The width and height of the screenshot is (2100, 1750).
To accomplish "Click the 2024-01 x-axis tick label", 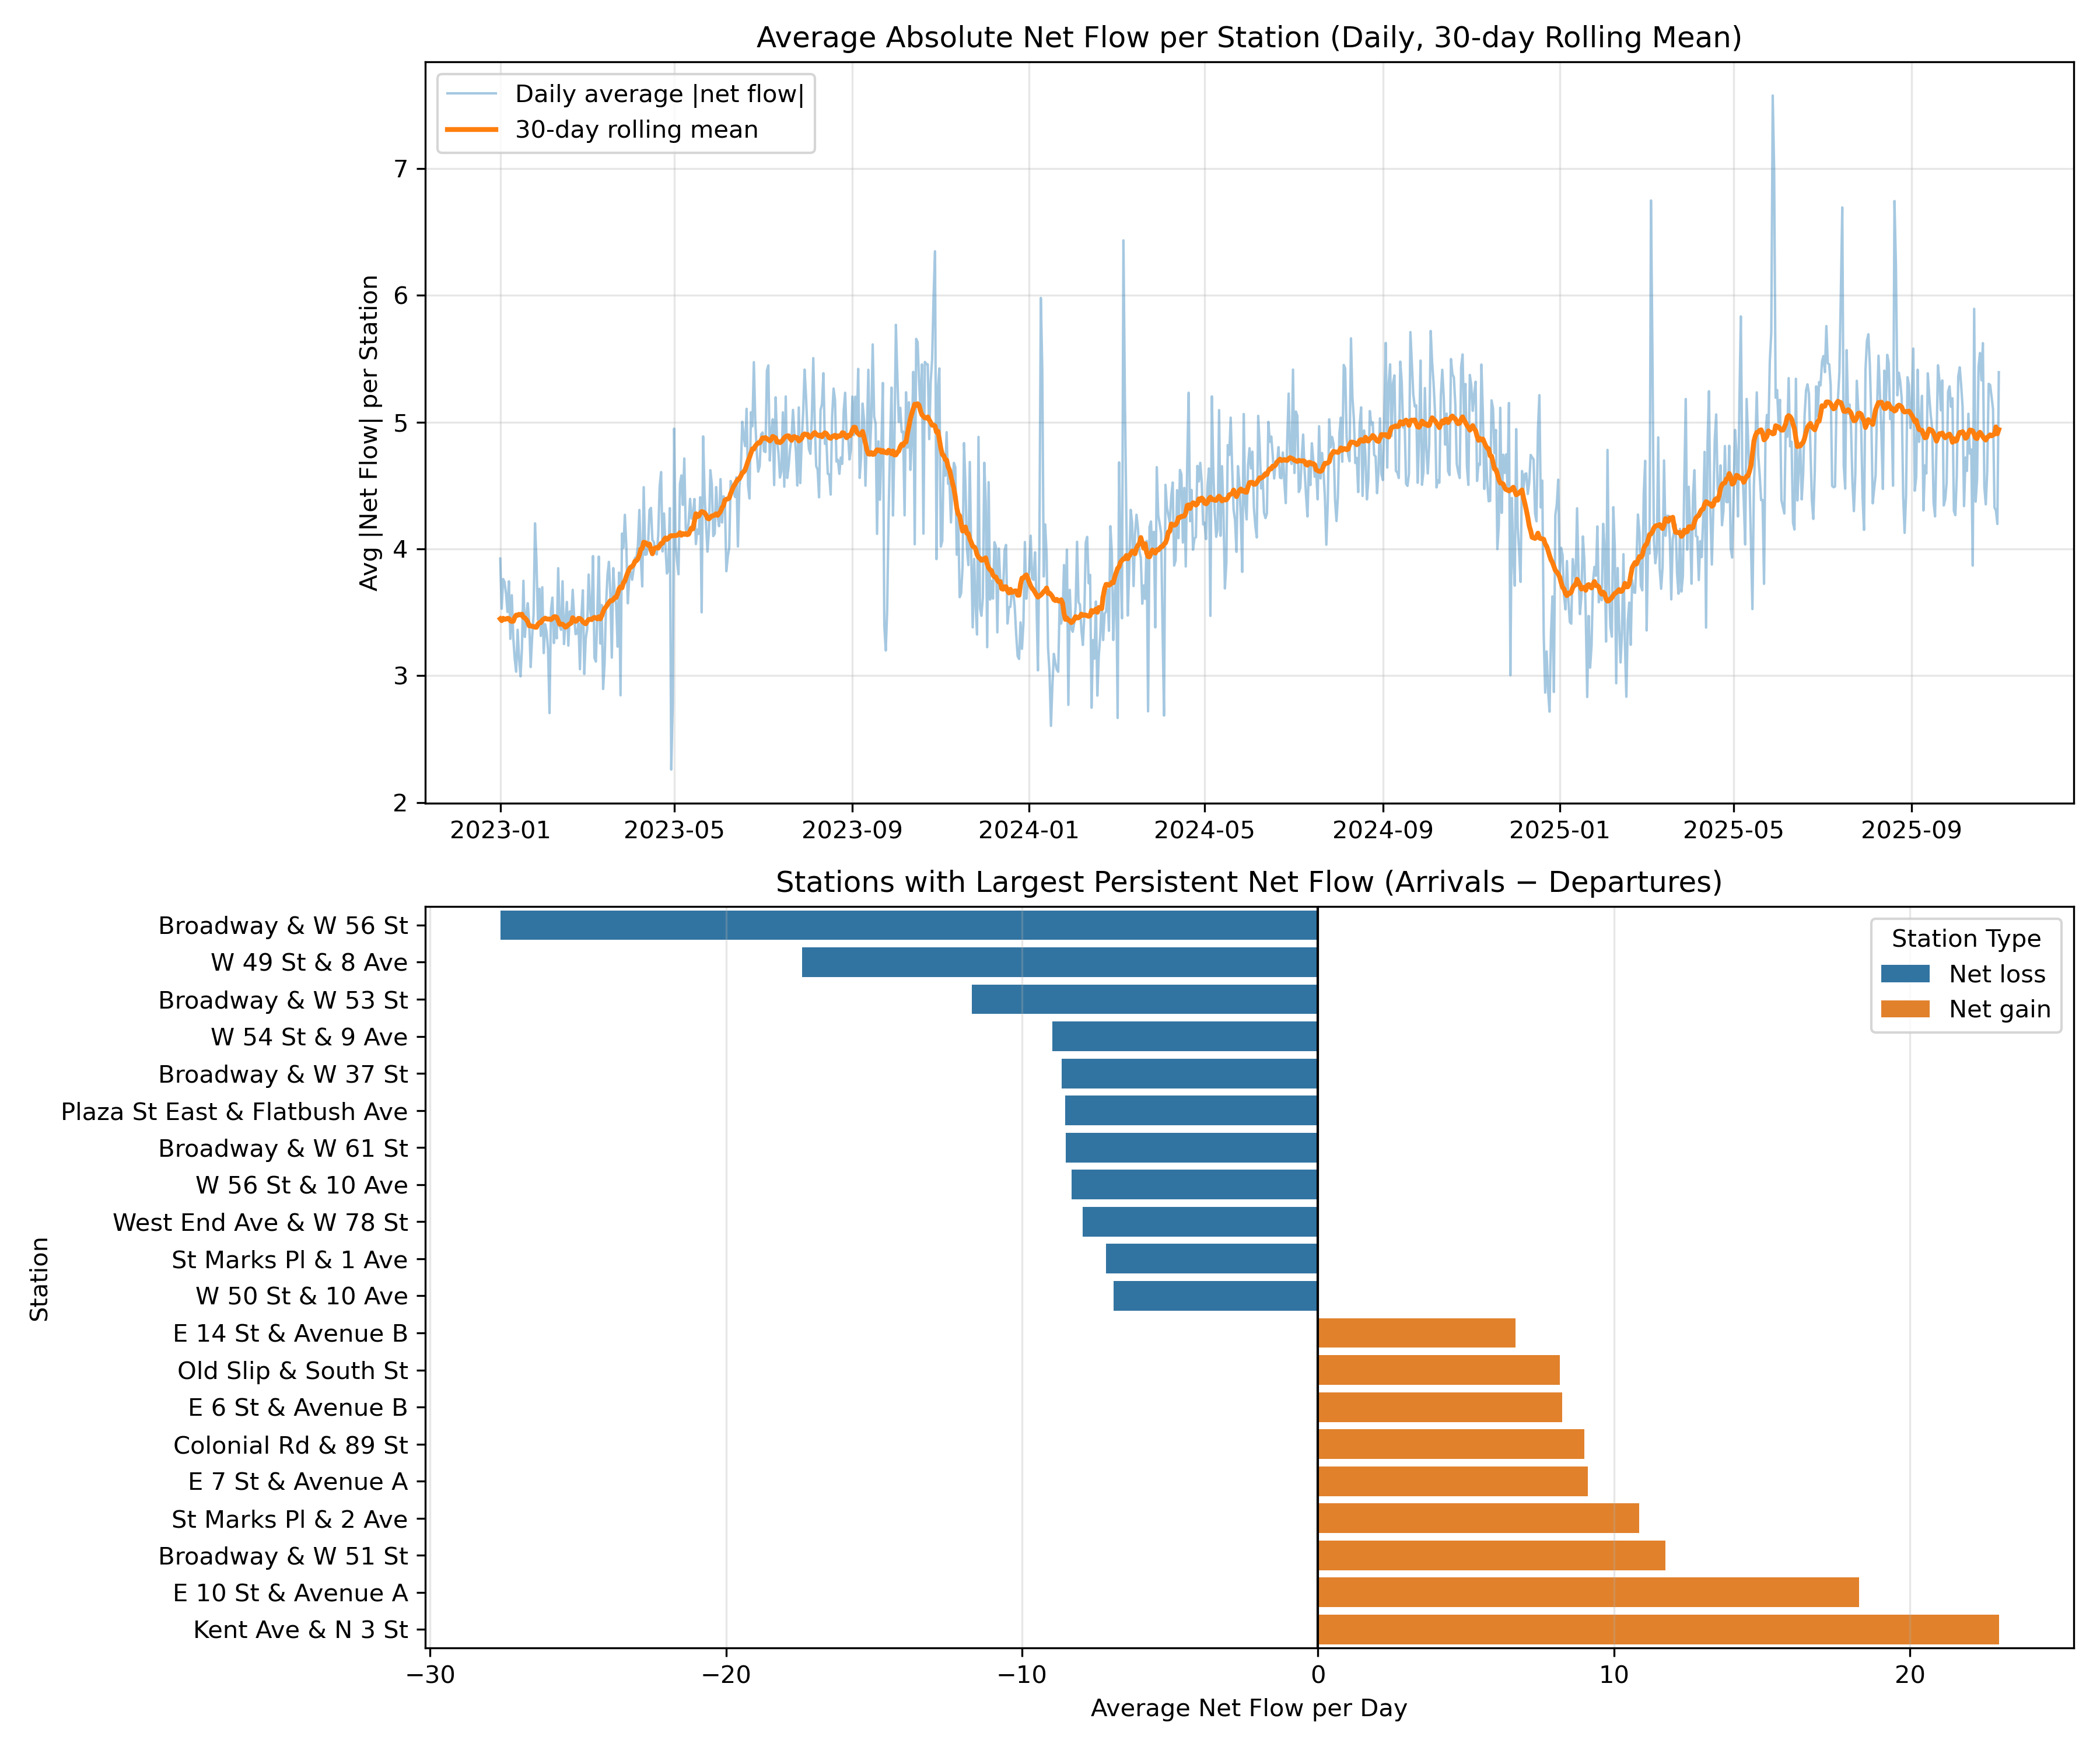I will [1028, 830].
